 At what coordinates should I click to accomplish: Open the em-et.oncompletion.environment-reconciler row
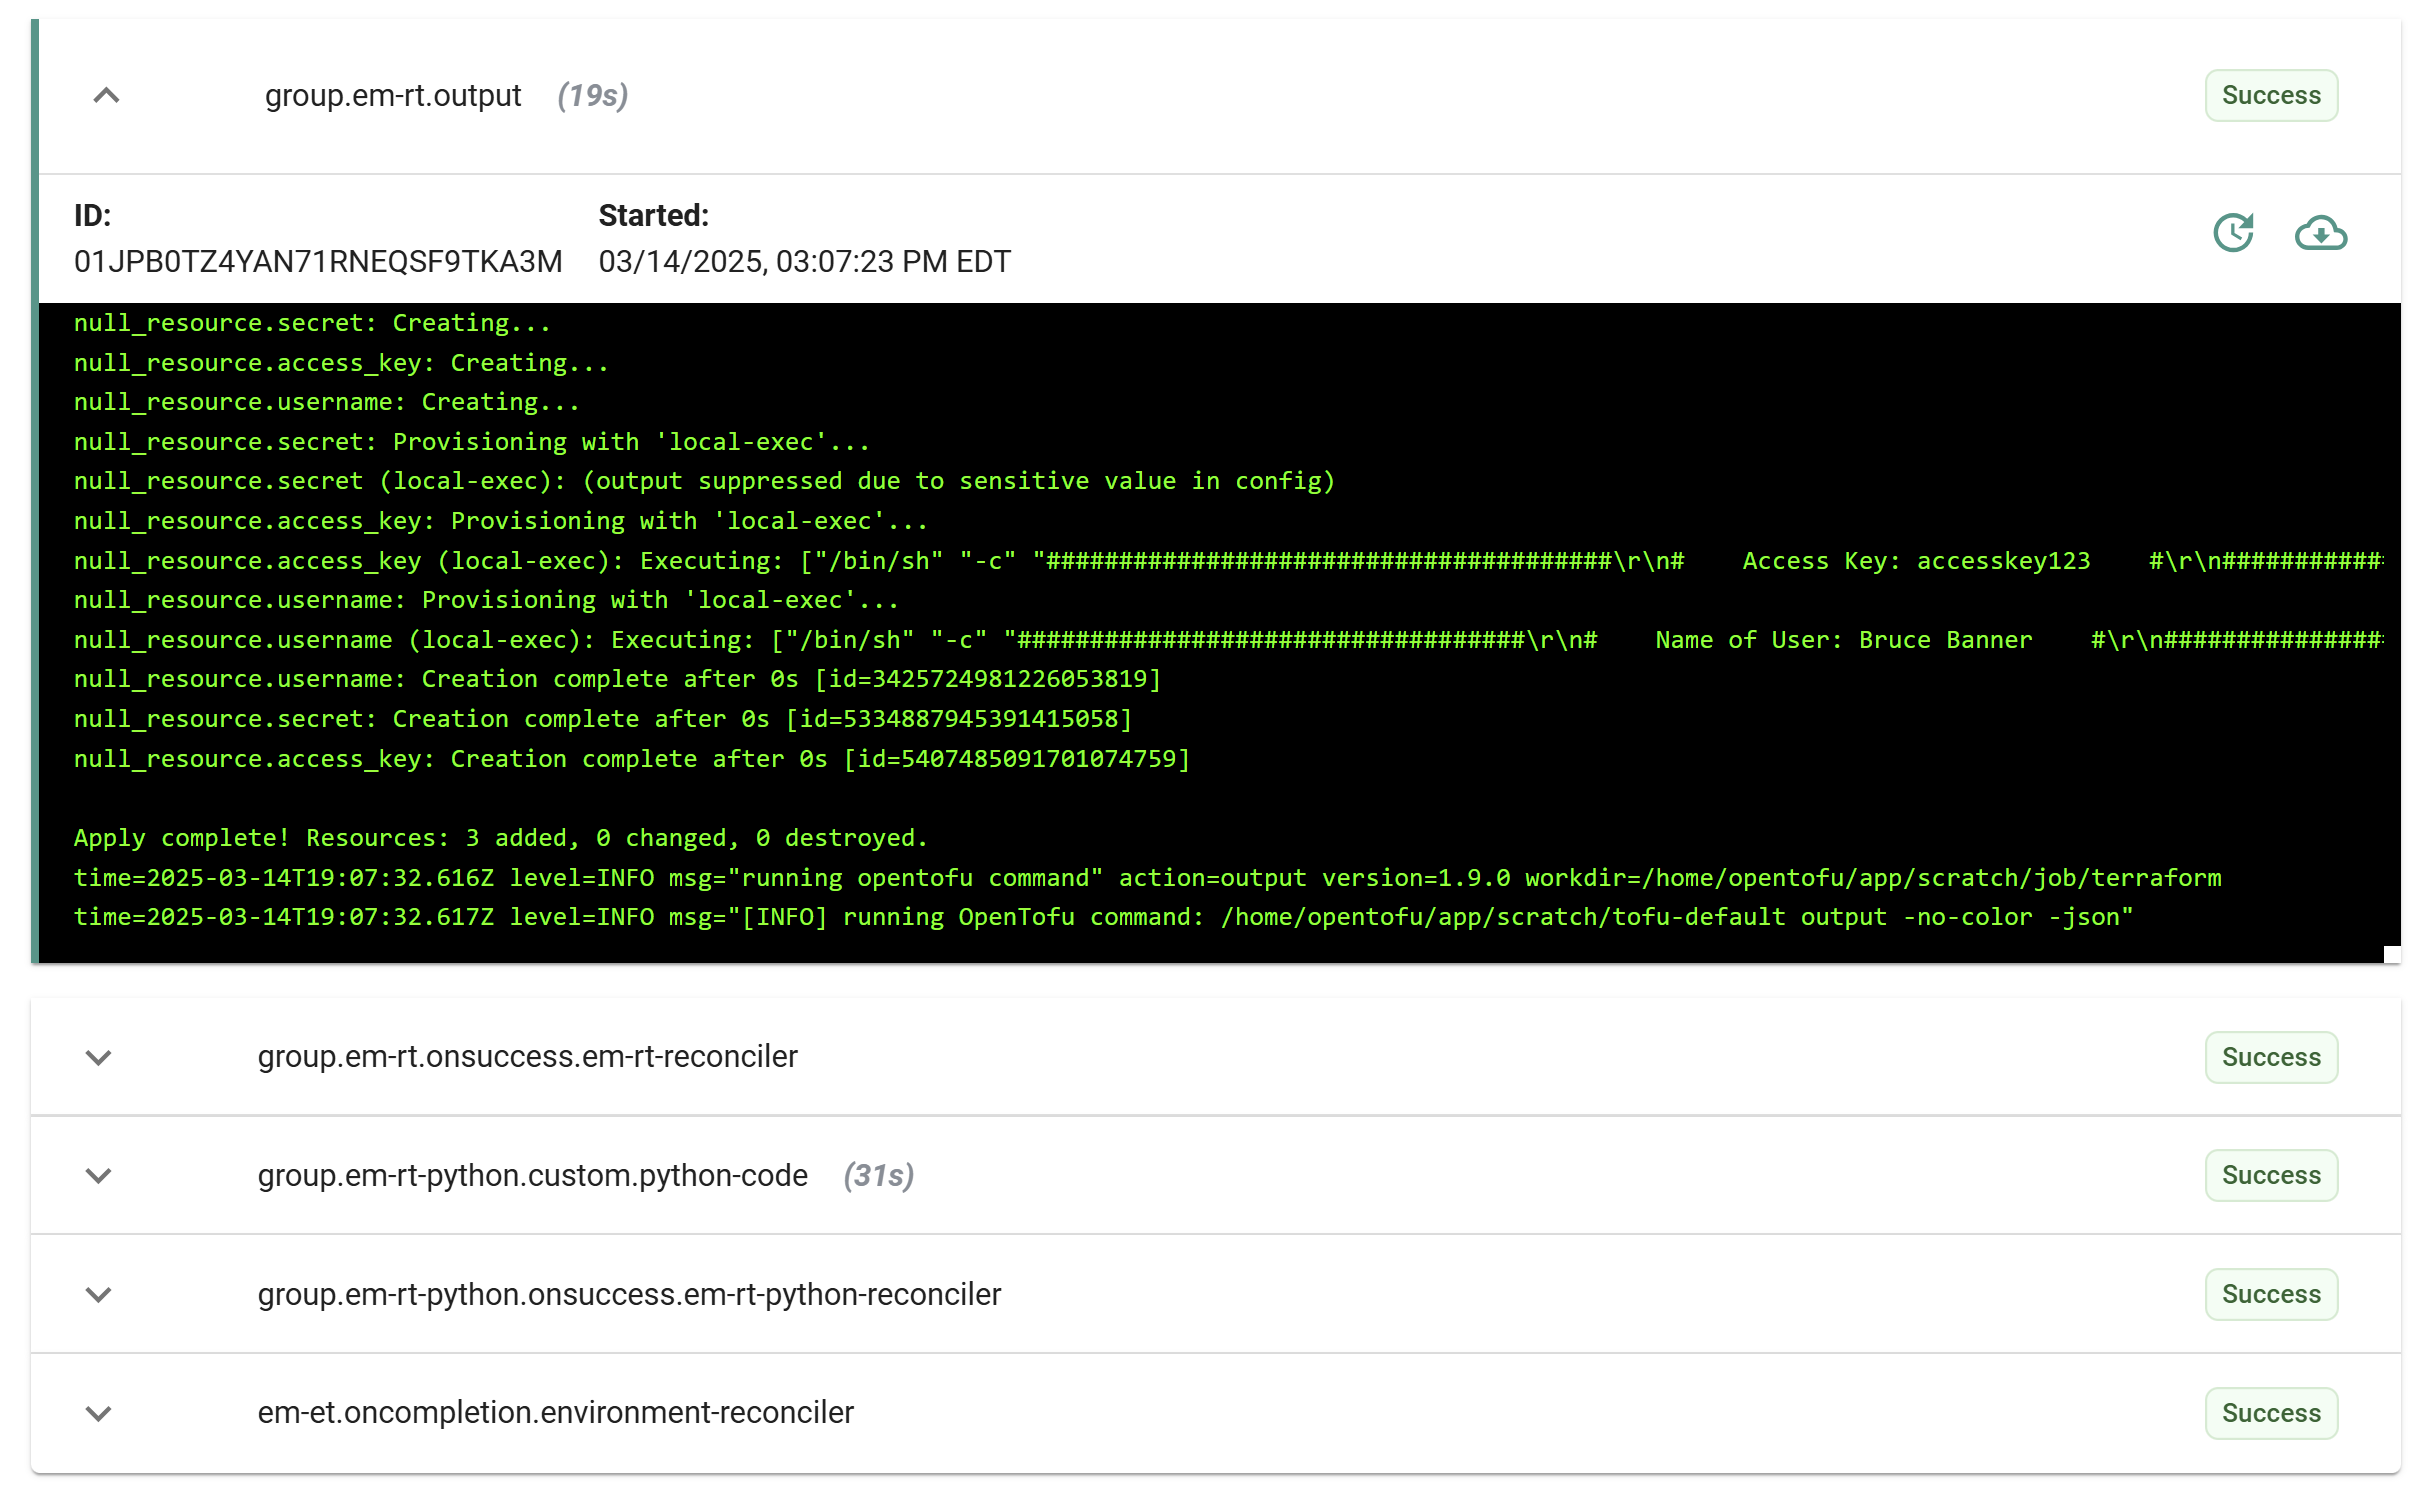click(x=555, y=1413)
